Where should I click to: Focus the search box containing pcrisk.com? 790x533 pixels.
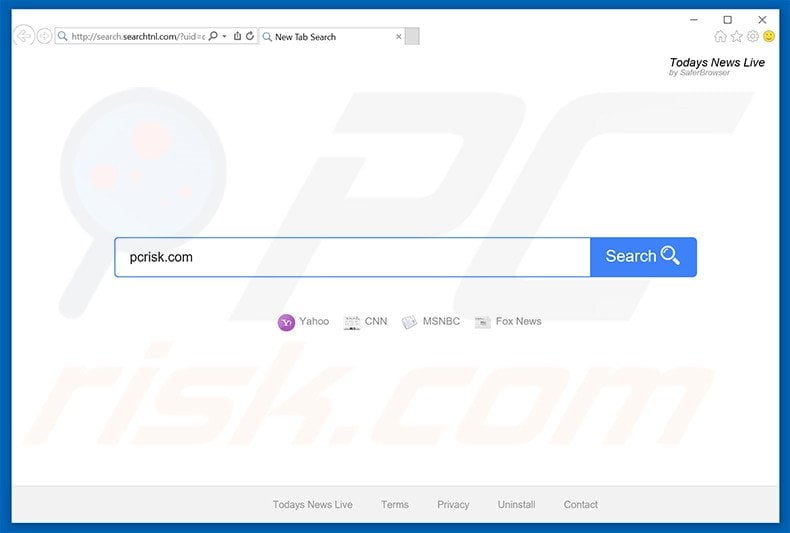(353, 257)
